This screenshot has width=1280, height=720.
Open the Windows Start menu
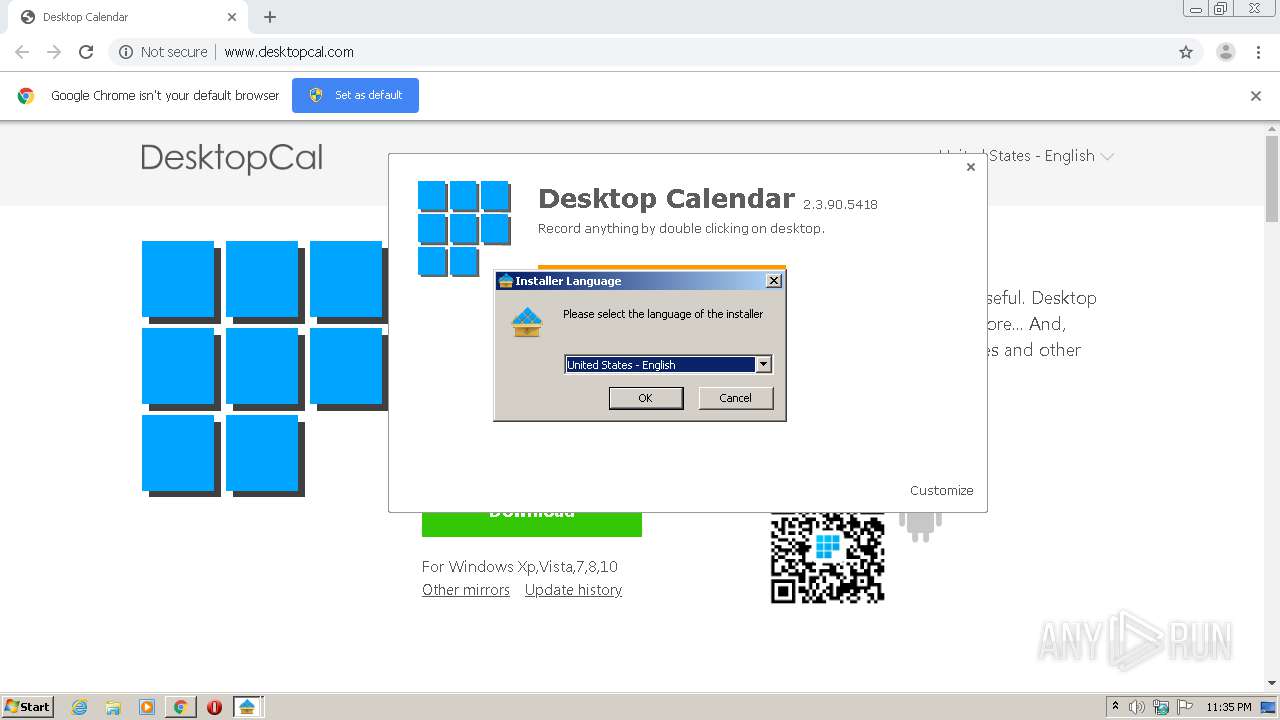pyautogui.click(x=27, y=706)
